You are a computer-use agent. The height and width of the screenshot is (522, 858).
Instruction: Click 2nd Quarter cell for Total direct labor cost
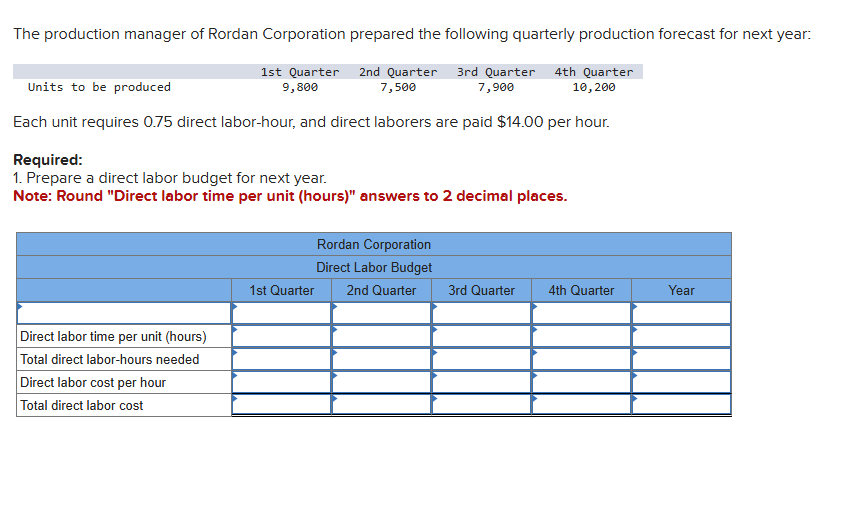click(x=381, y=405)
